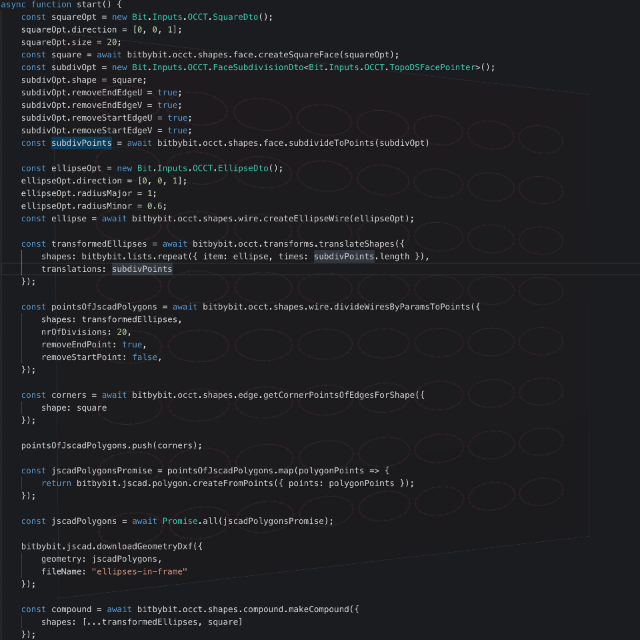Click the 'translateShapes' method call

[x=356, y=244]
